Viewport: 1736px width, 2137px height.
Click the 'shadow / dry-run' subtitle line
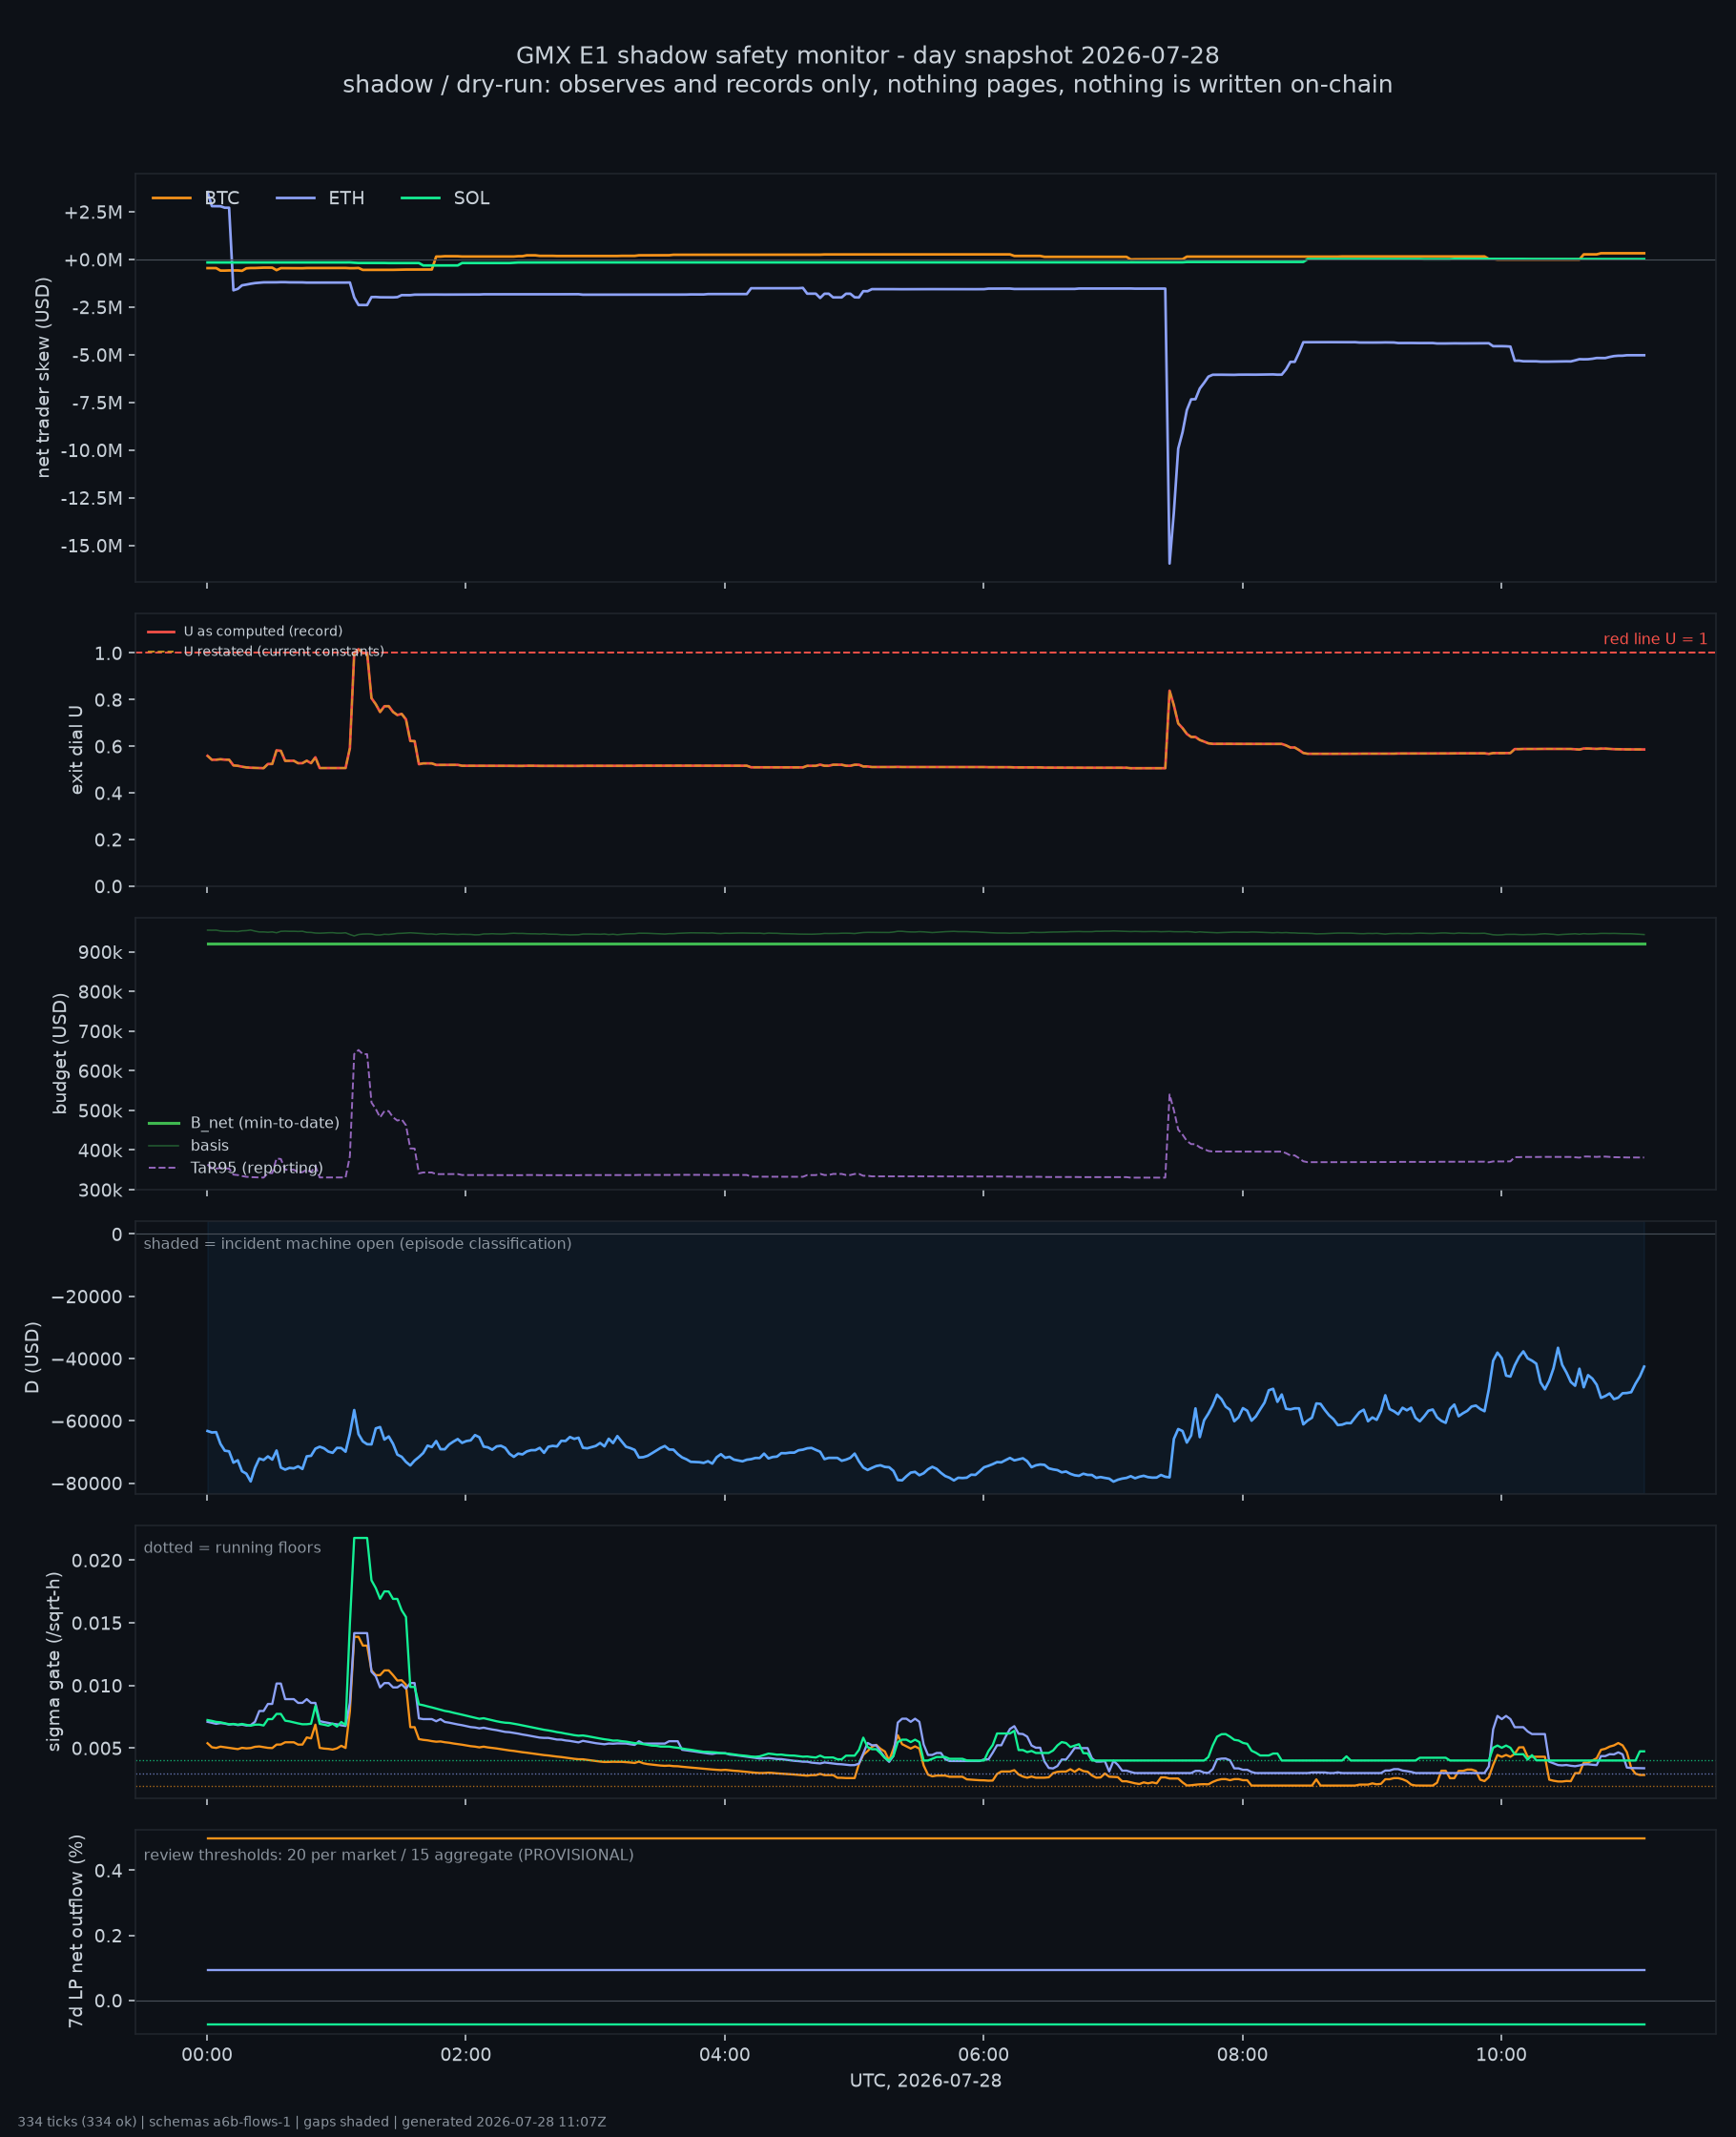coord(867,84)
